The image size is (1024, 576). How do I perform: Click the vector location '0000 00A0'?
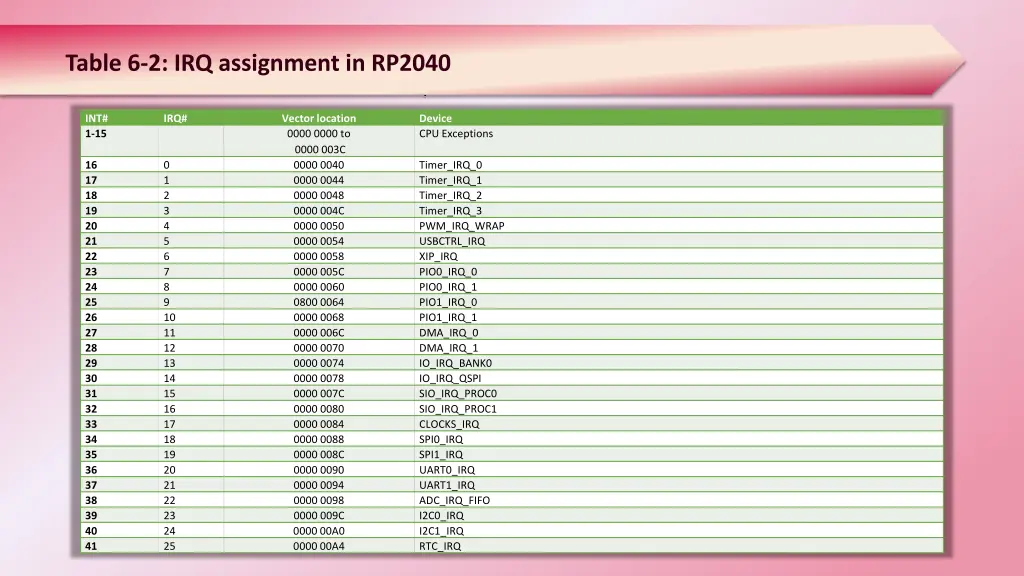click(319, 531)
